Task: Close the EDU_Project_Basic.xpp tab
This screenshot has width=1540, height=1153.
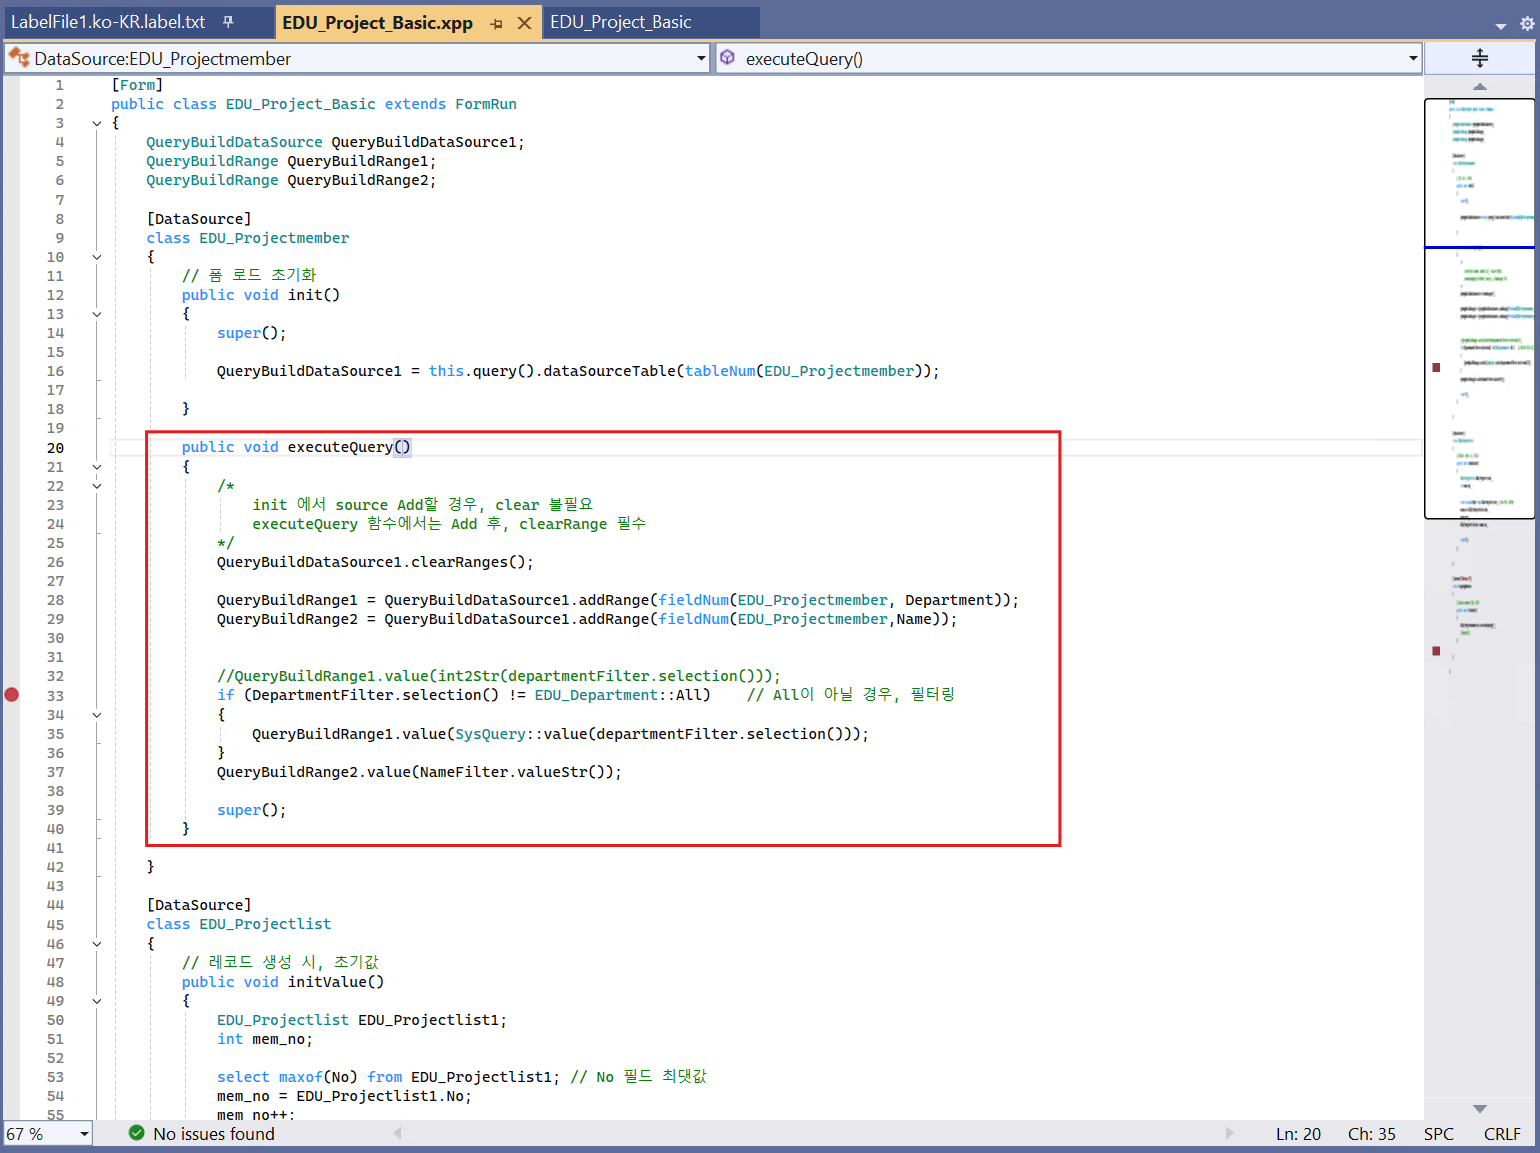Action: 524,23
